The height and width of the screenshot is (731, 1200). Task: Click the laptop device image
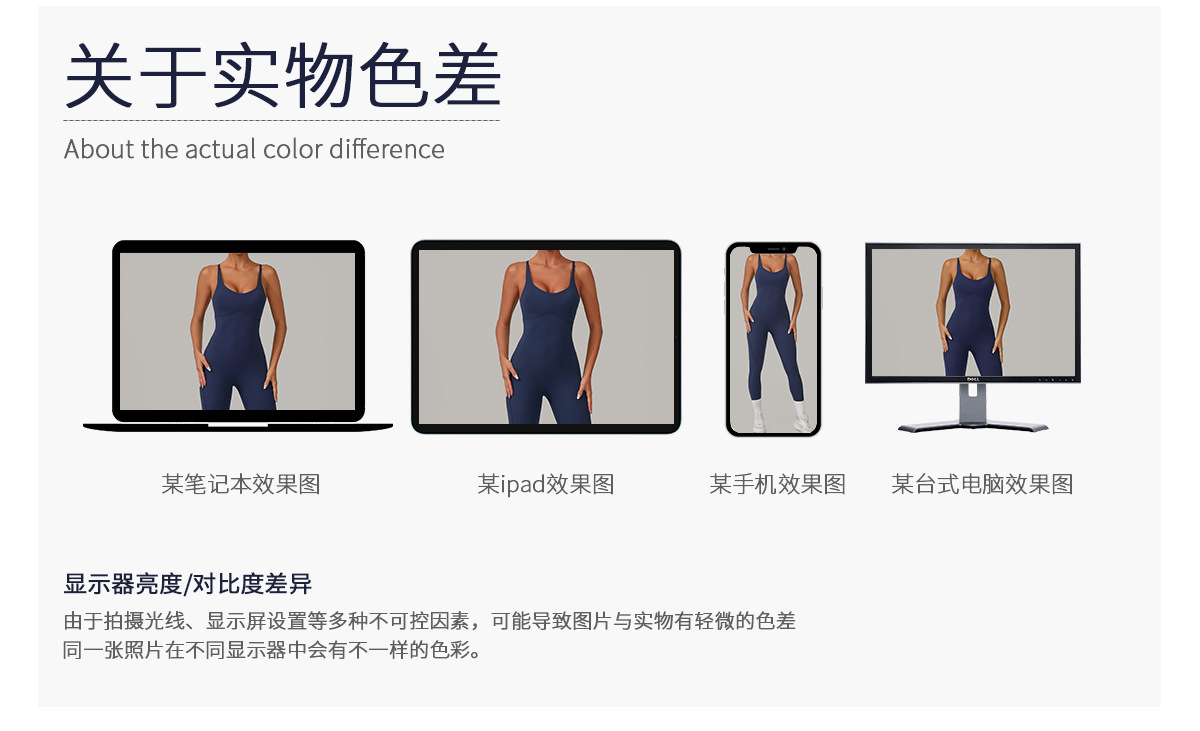238,336
